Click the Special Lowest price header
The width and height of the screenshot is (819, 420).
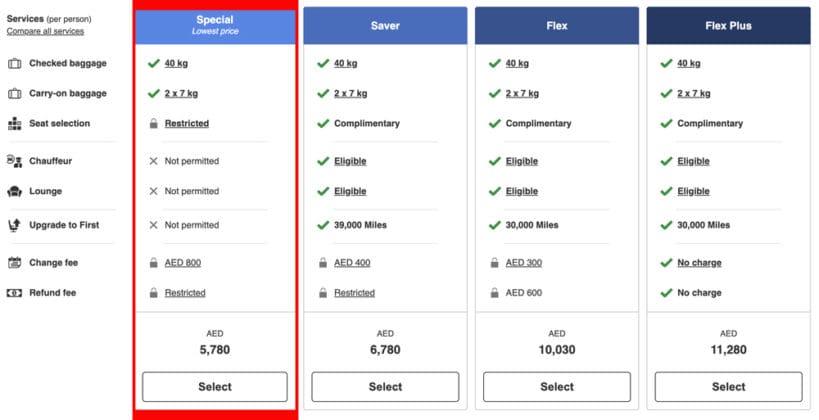point(215,26)
